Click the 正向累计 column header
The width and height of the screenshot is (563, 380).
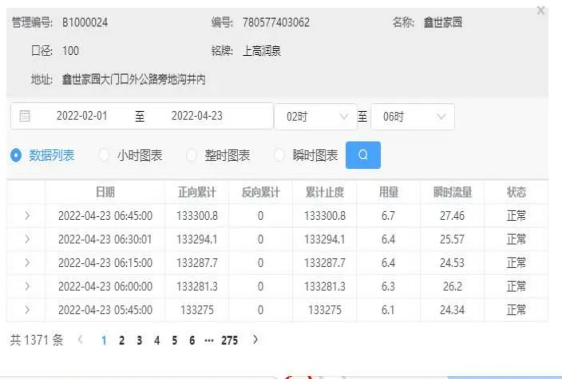197,192
